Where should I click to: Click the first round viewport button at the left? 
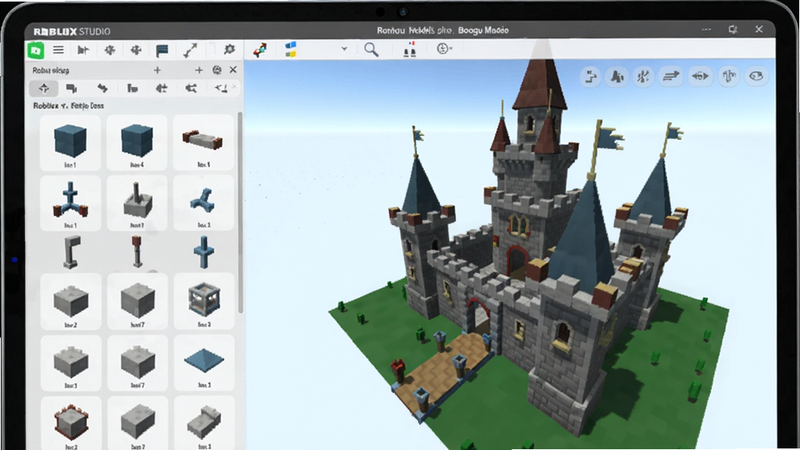tap(591, 77)
